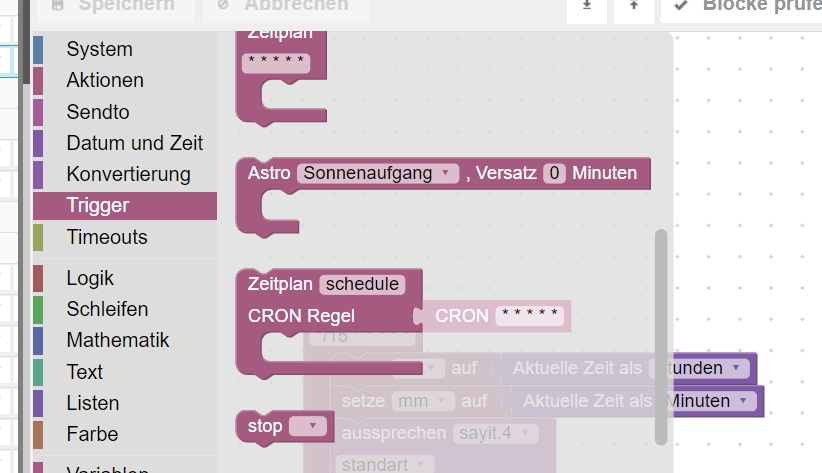The width and height of the screenshot is (822, 473).
Task: Click the flyout vertical scrollbar
Action: [x=661, y=337]
